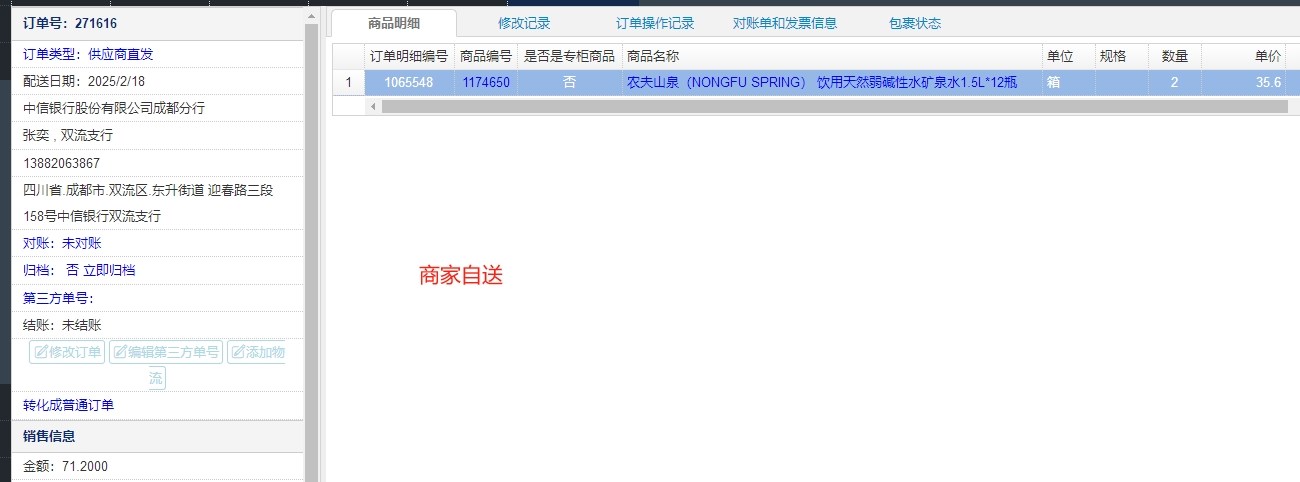Click the table scrollbar left arrow
Image resolution: width=1300 pixels, height=482 pixels.
click(373, 106)
